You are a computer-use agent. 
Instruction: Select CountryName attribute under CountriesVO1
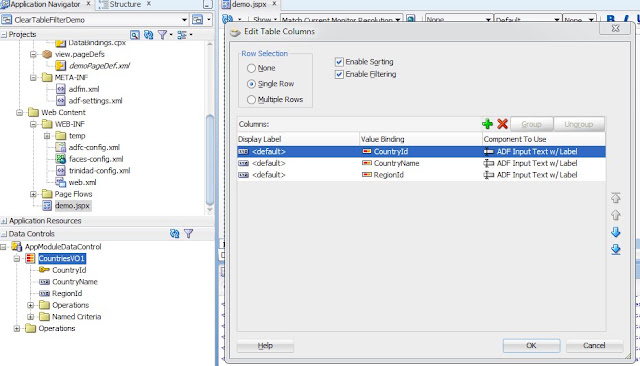coord(75,282)
